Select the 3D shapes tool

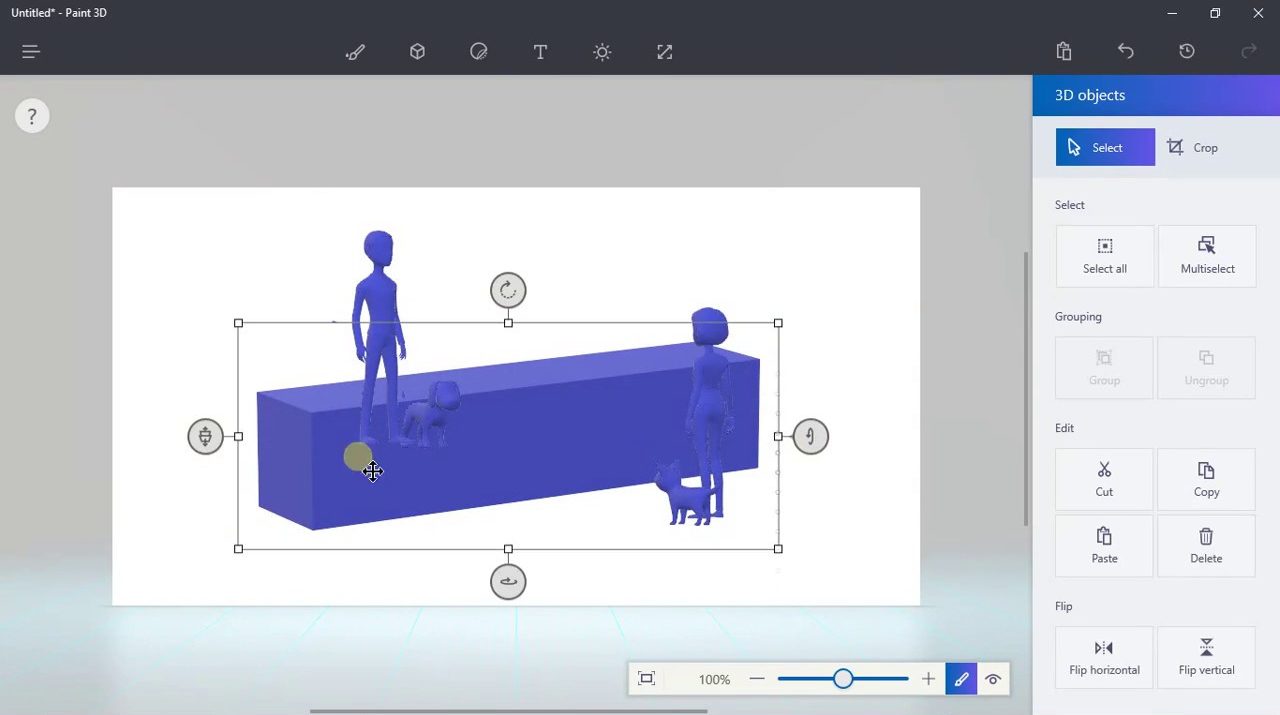[417, 52]
